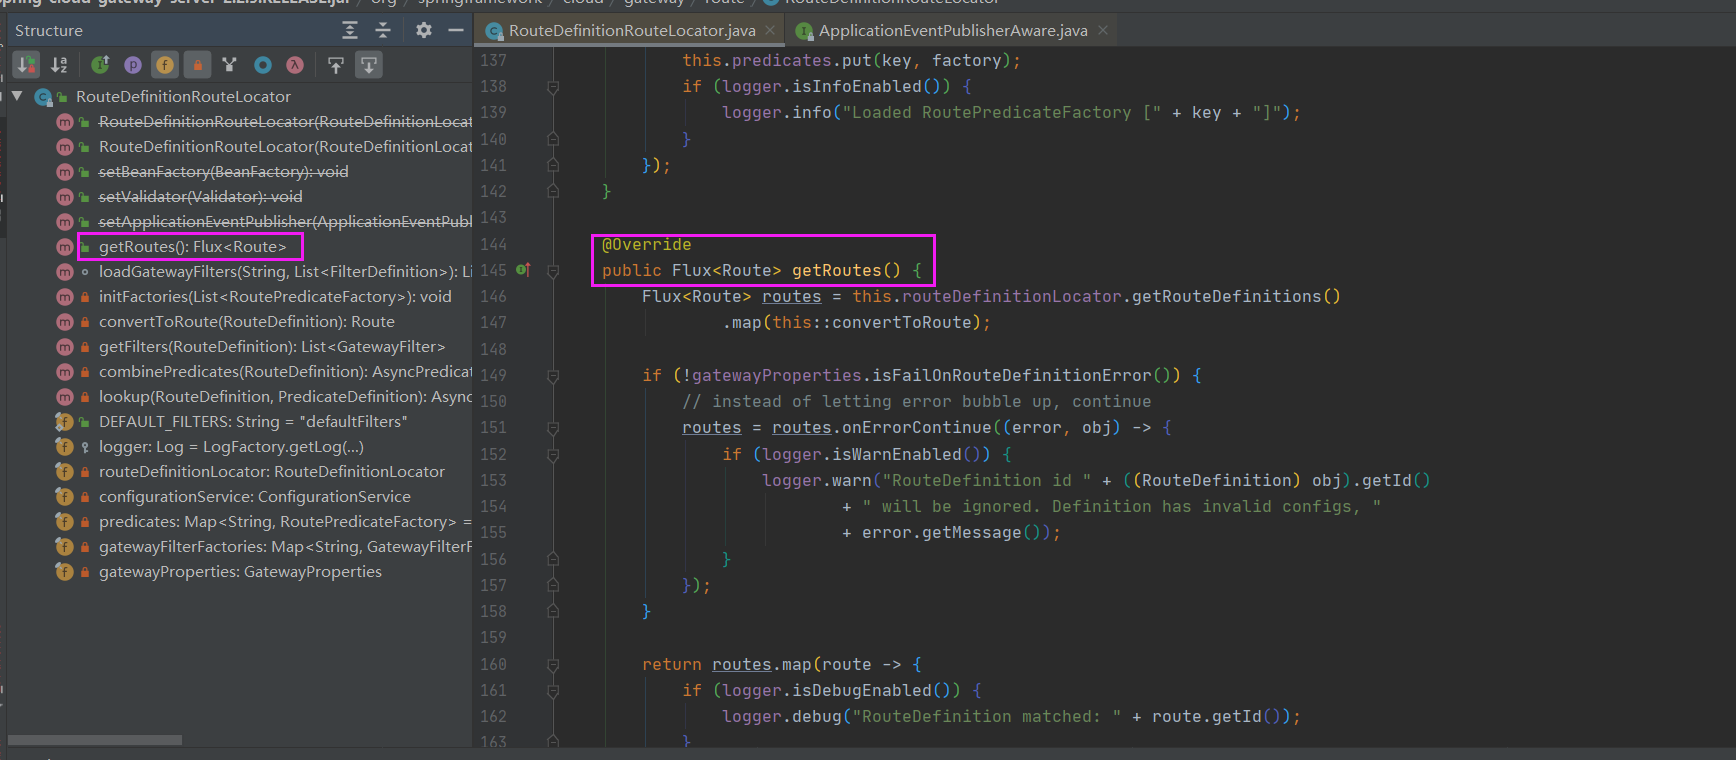Click Expand All icon in Structure header

point(350,30)
